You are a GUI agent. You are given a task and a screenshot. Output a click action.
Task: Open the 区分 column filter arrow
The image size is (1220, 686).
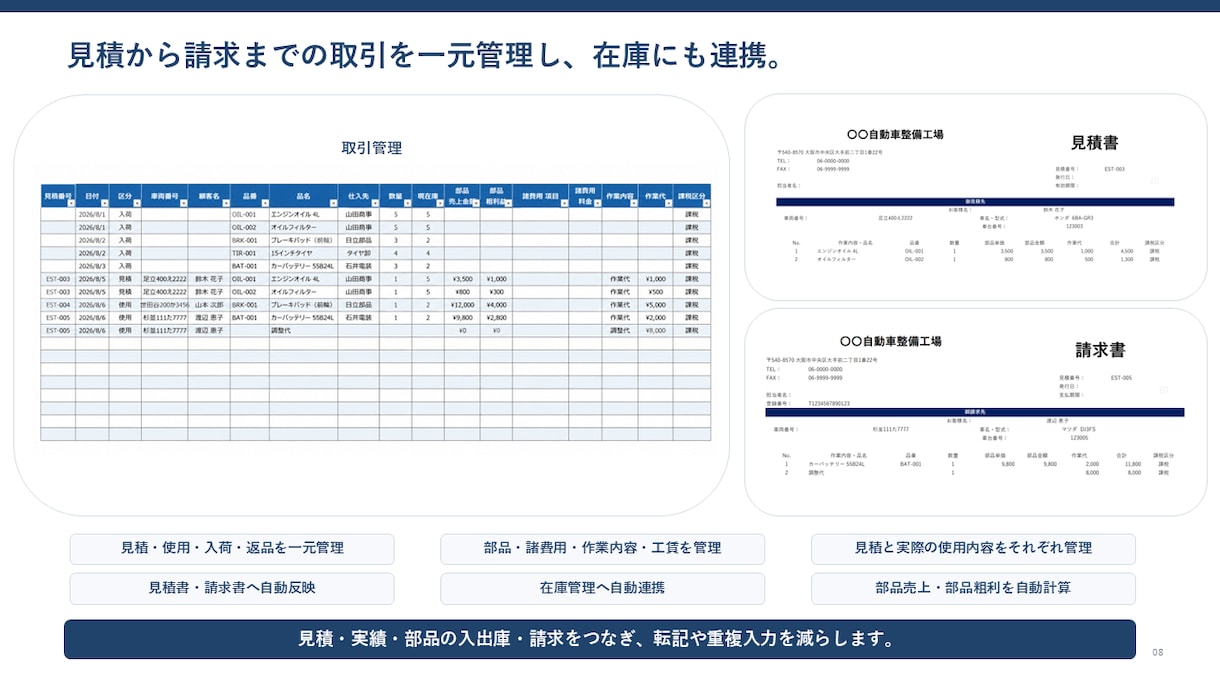tap(136, 203)
